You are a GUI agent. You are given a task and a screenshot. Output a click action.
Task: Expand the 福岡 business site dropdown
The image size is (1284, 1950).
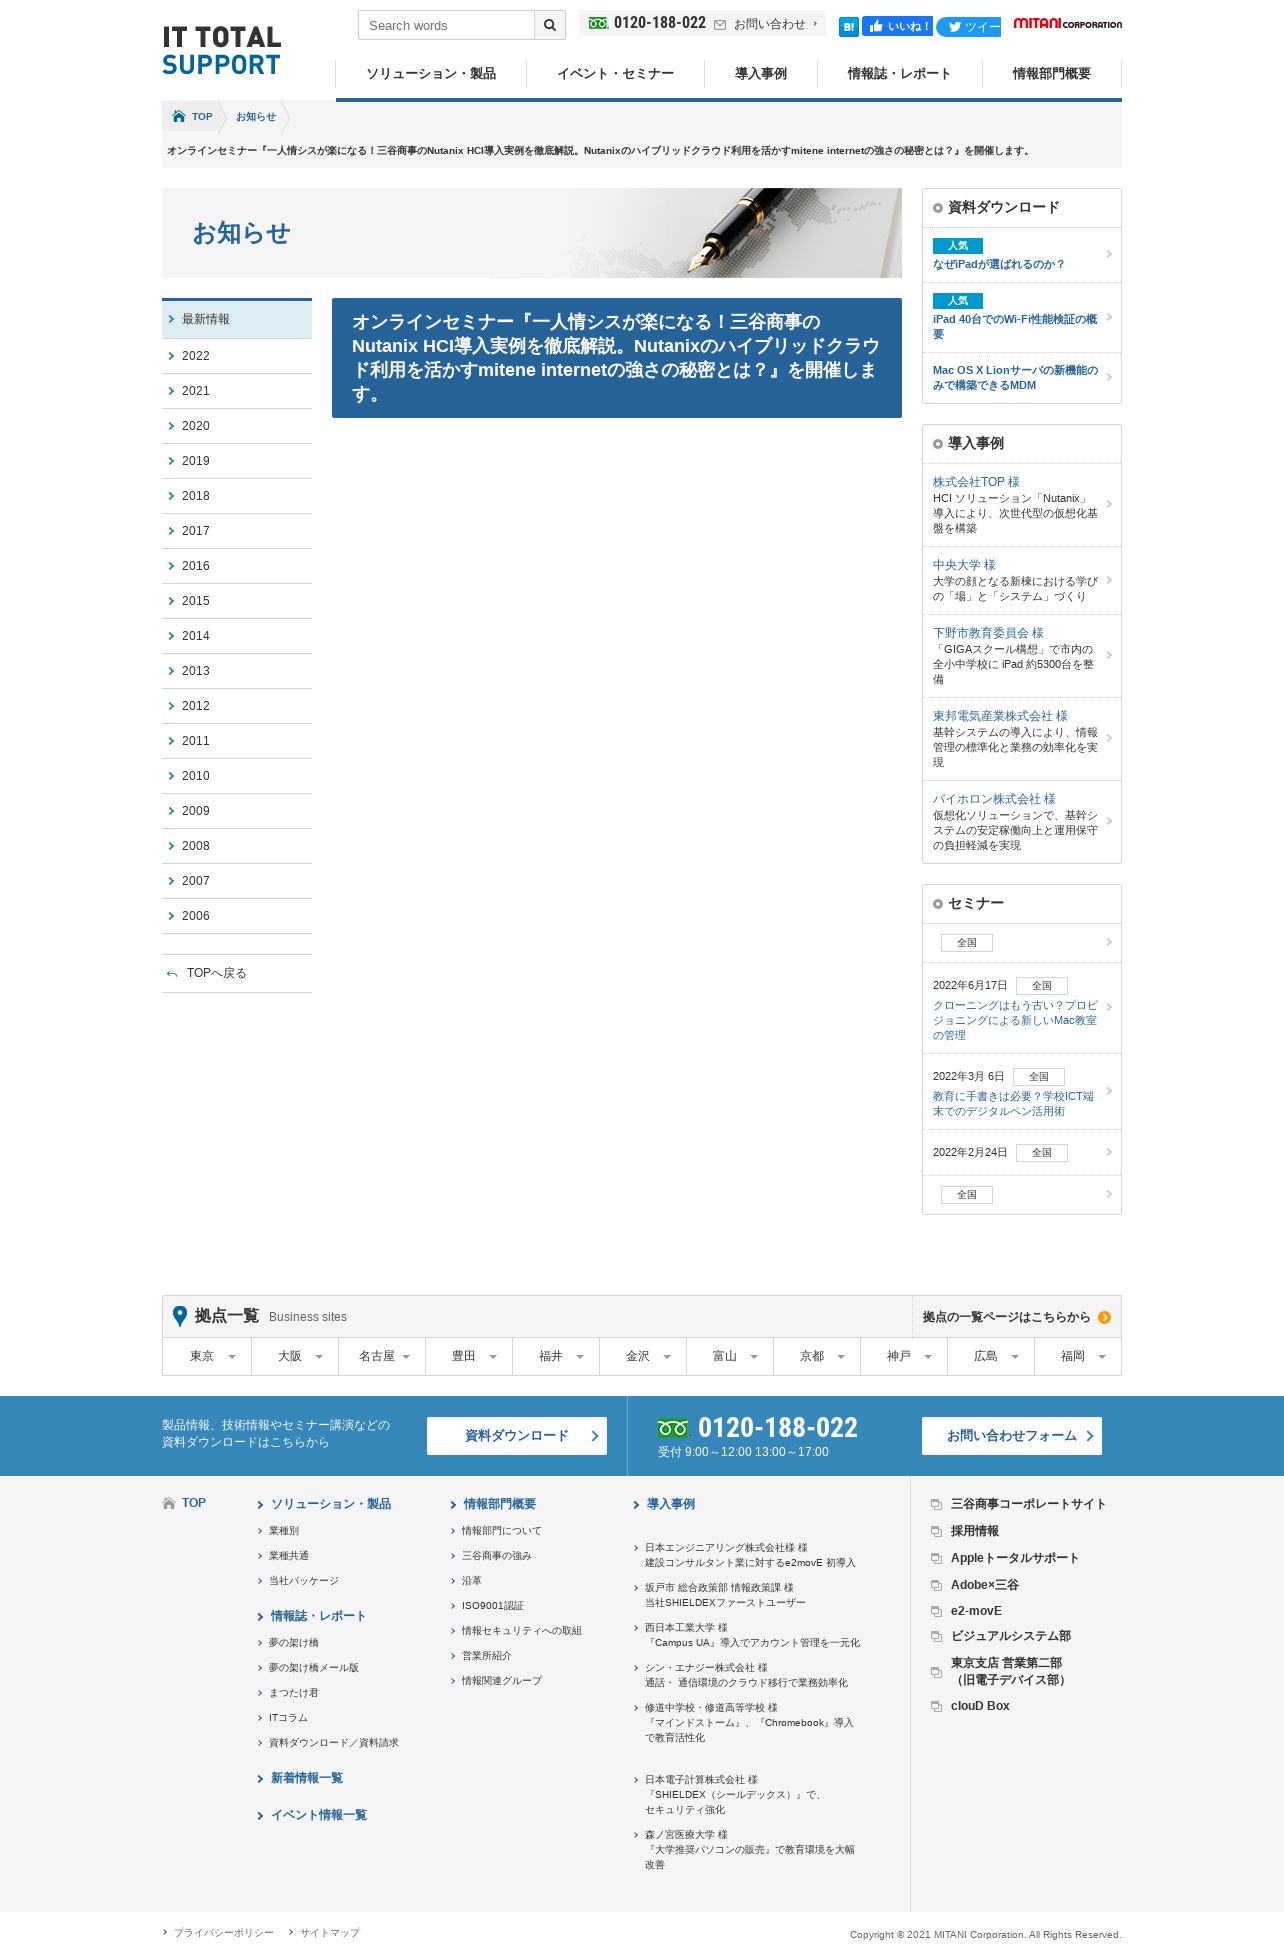click(x=1078, y=1357)
